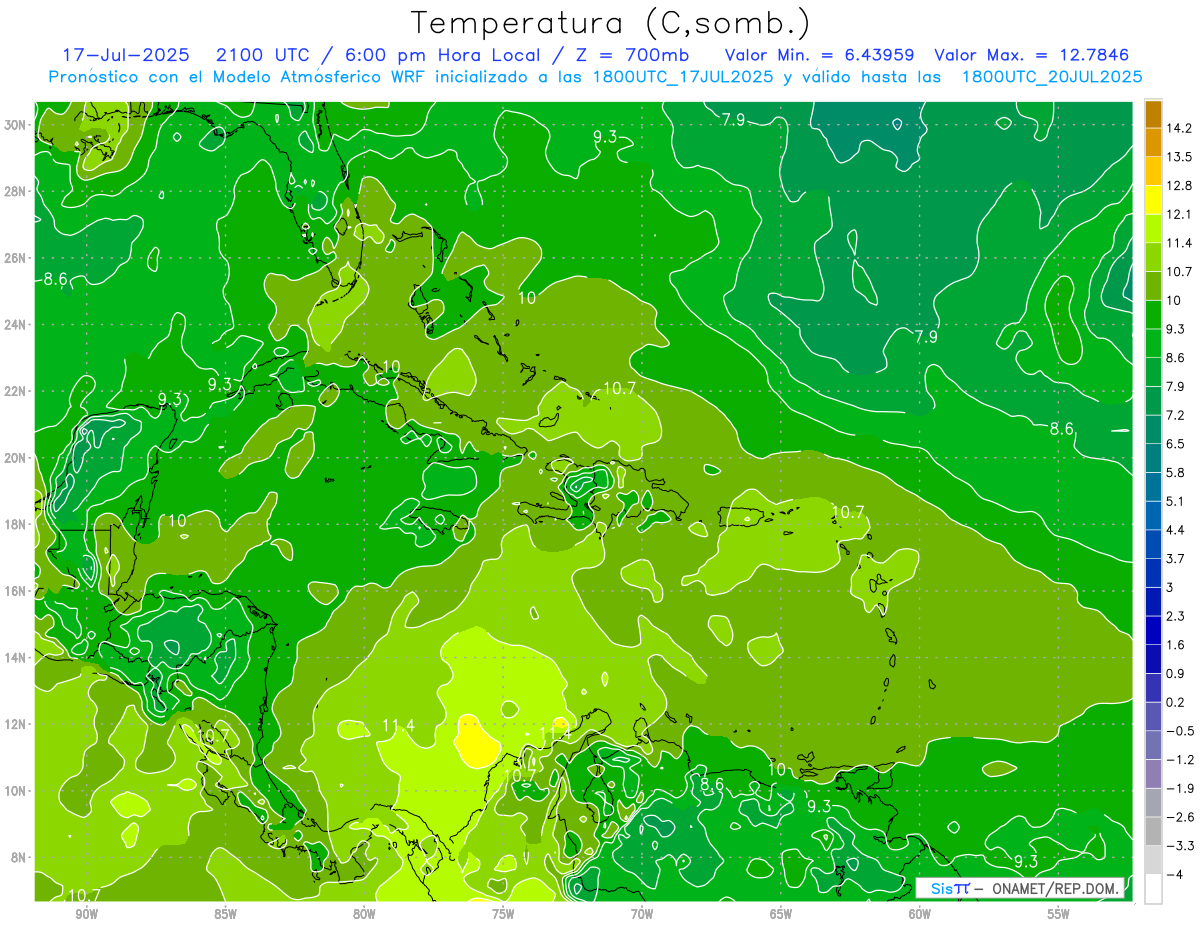Click the 18N latitude axis label
1200x927 pixels.
(x=16, y=524)
